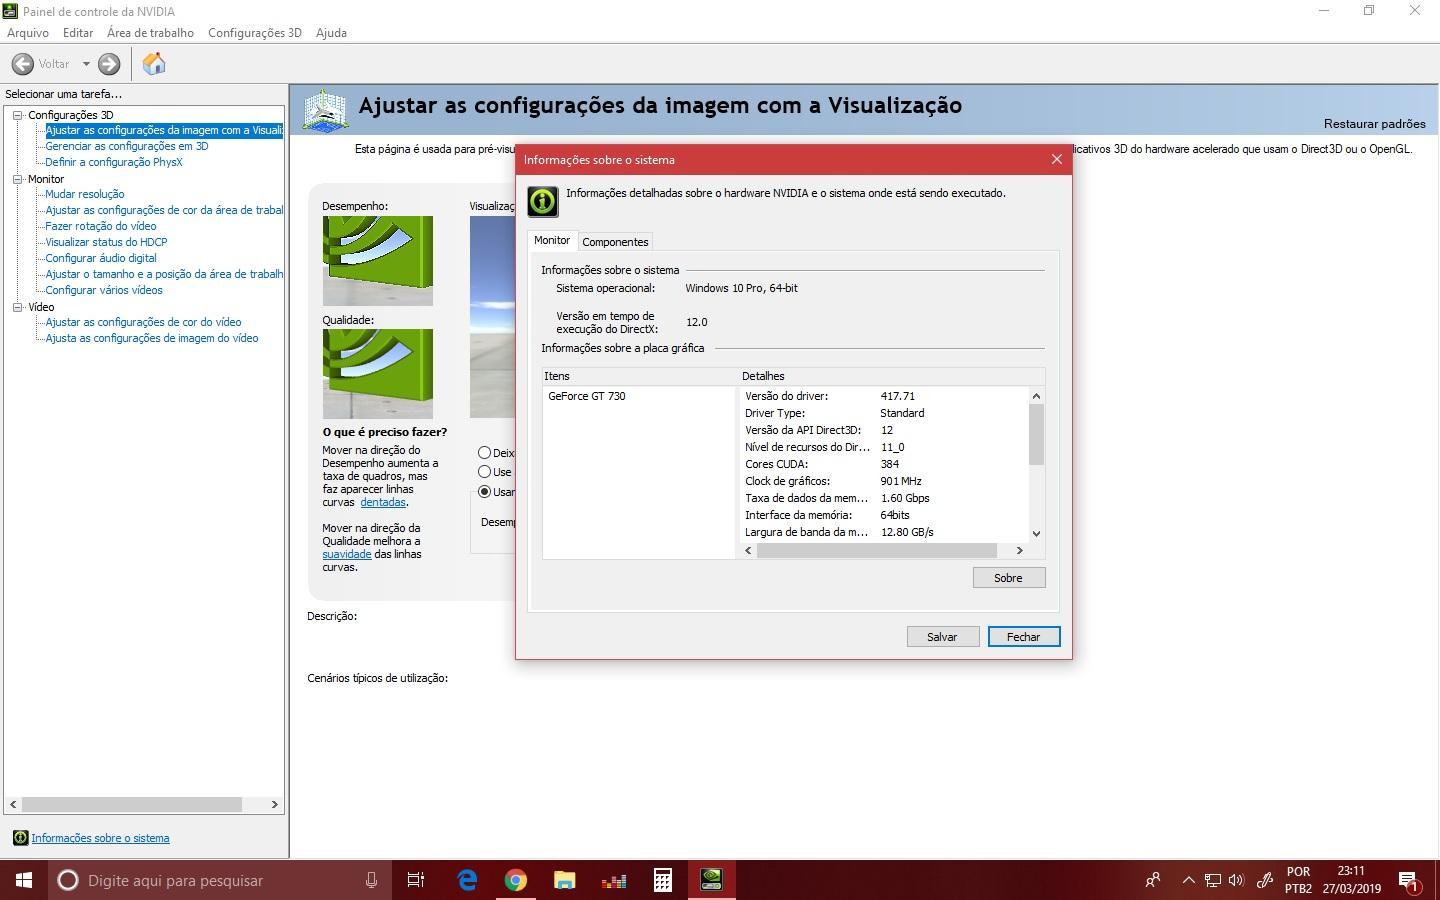Collapse the Configurações 3D tree node
Screen dimensions: 1440x900
coord(17,115)
